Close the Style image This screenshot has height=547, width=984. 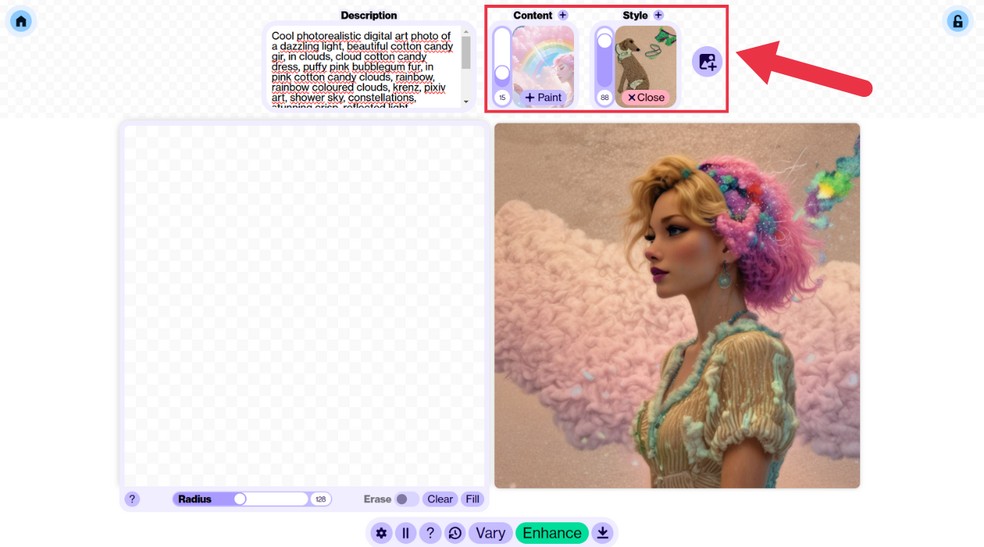pos(646,97)
